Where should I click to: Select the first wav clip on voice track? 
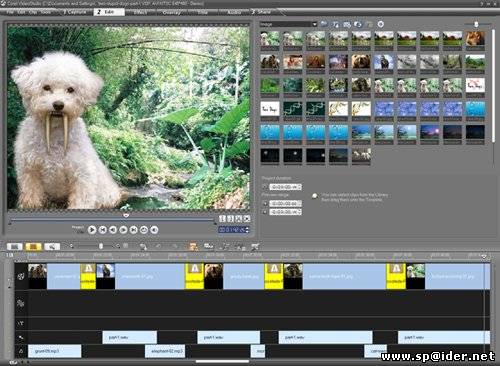pos(129,337)
